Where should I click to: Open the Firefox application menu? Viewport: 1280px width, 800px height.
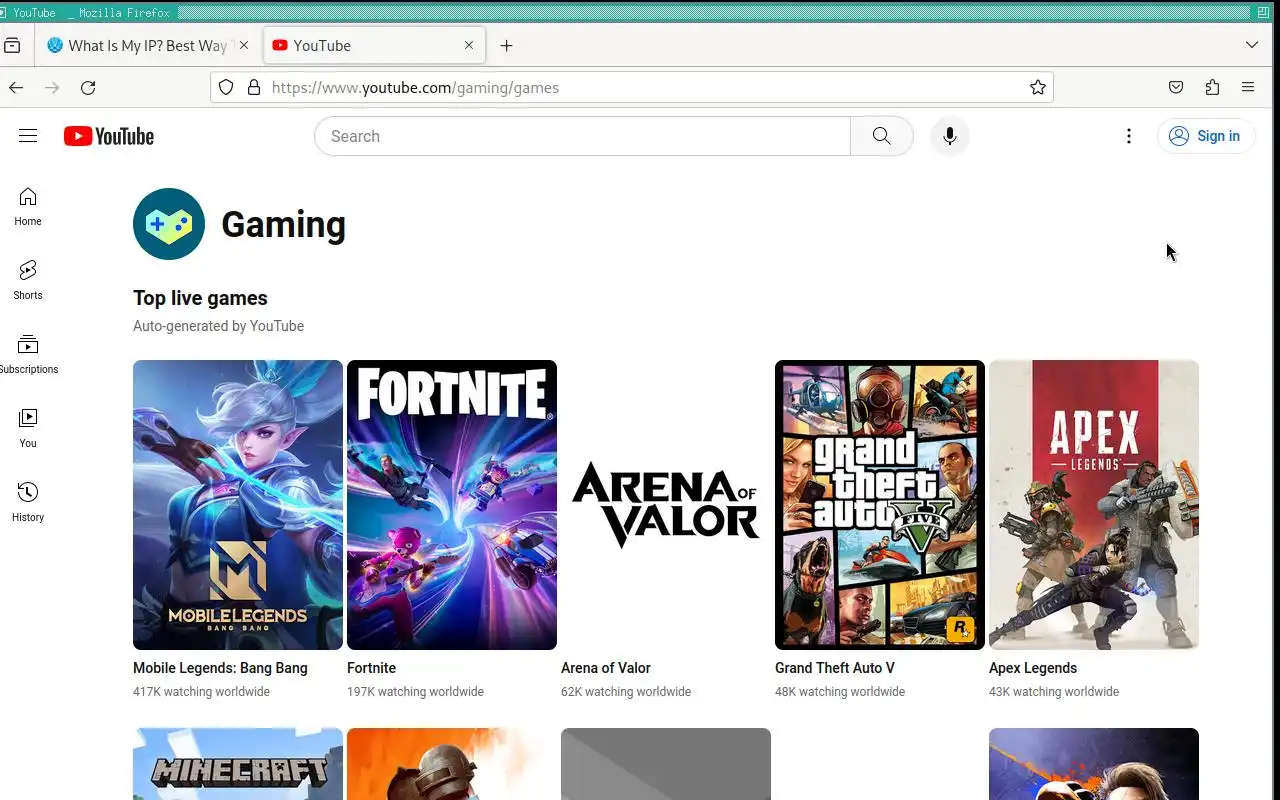click(1248, 88)
